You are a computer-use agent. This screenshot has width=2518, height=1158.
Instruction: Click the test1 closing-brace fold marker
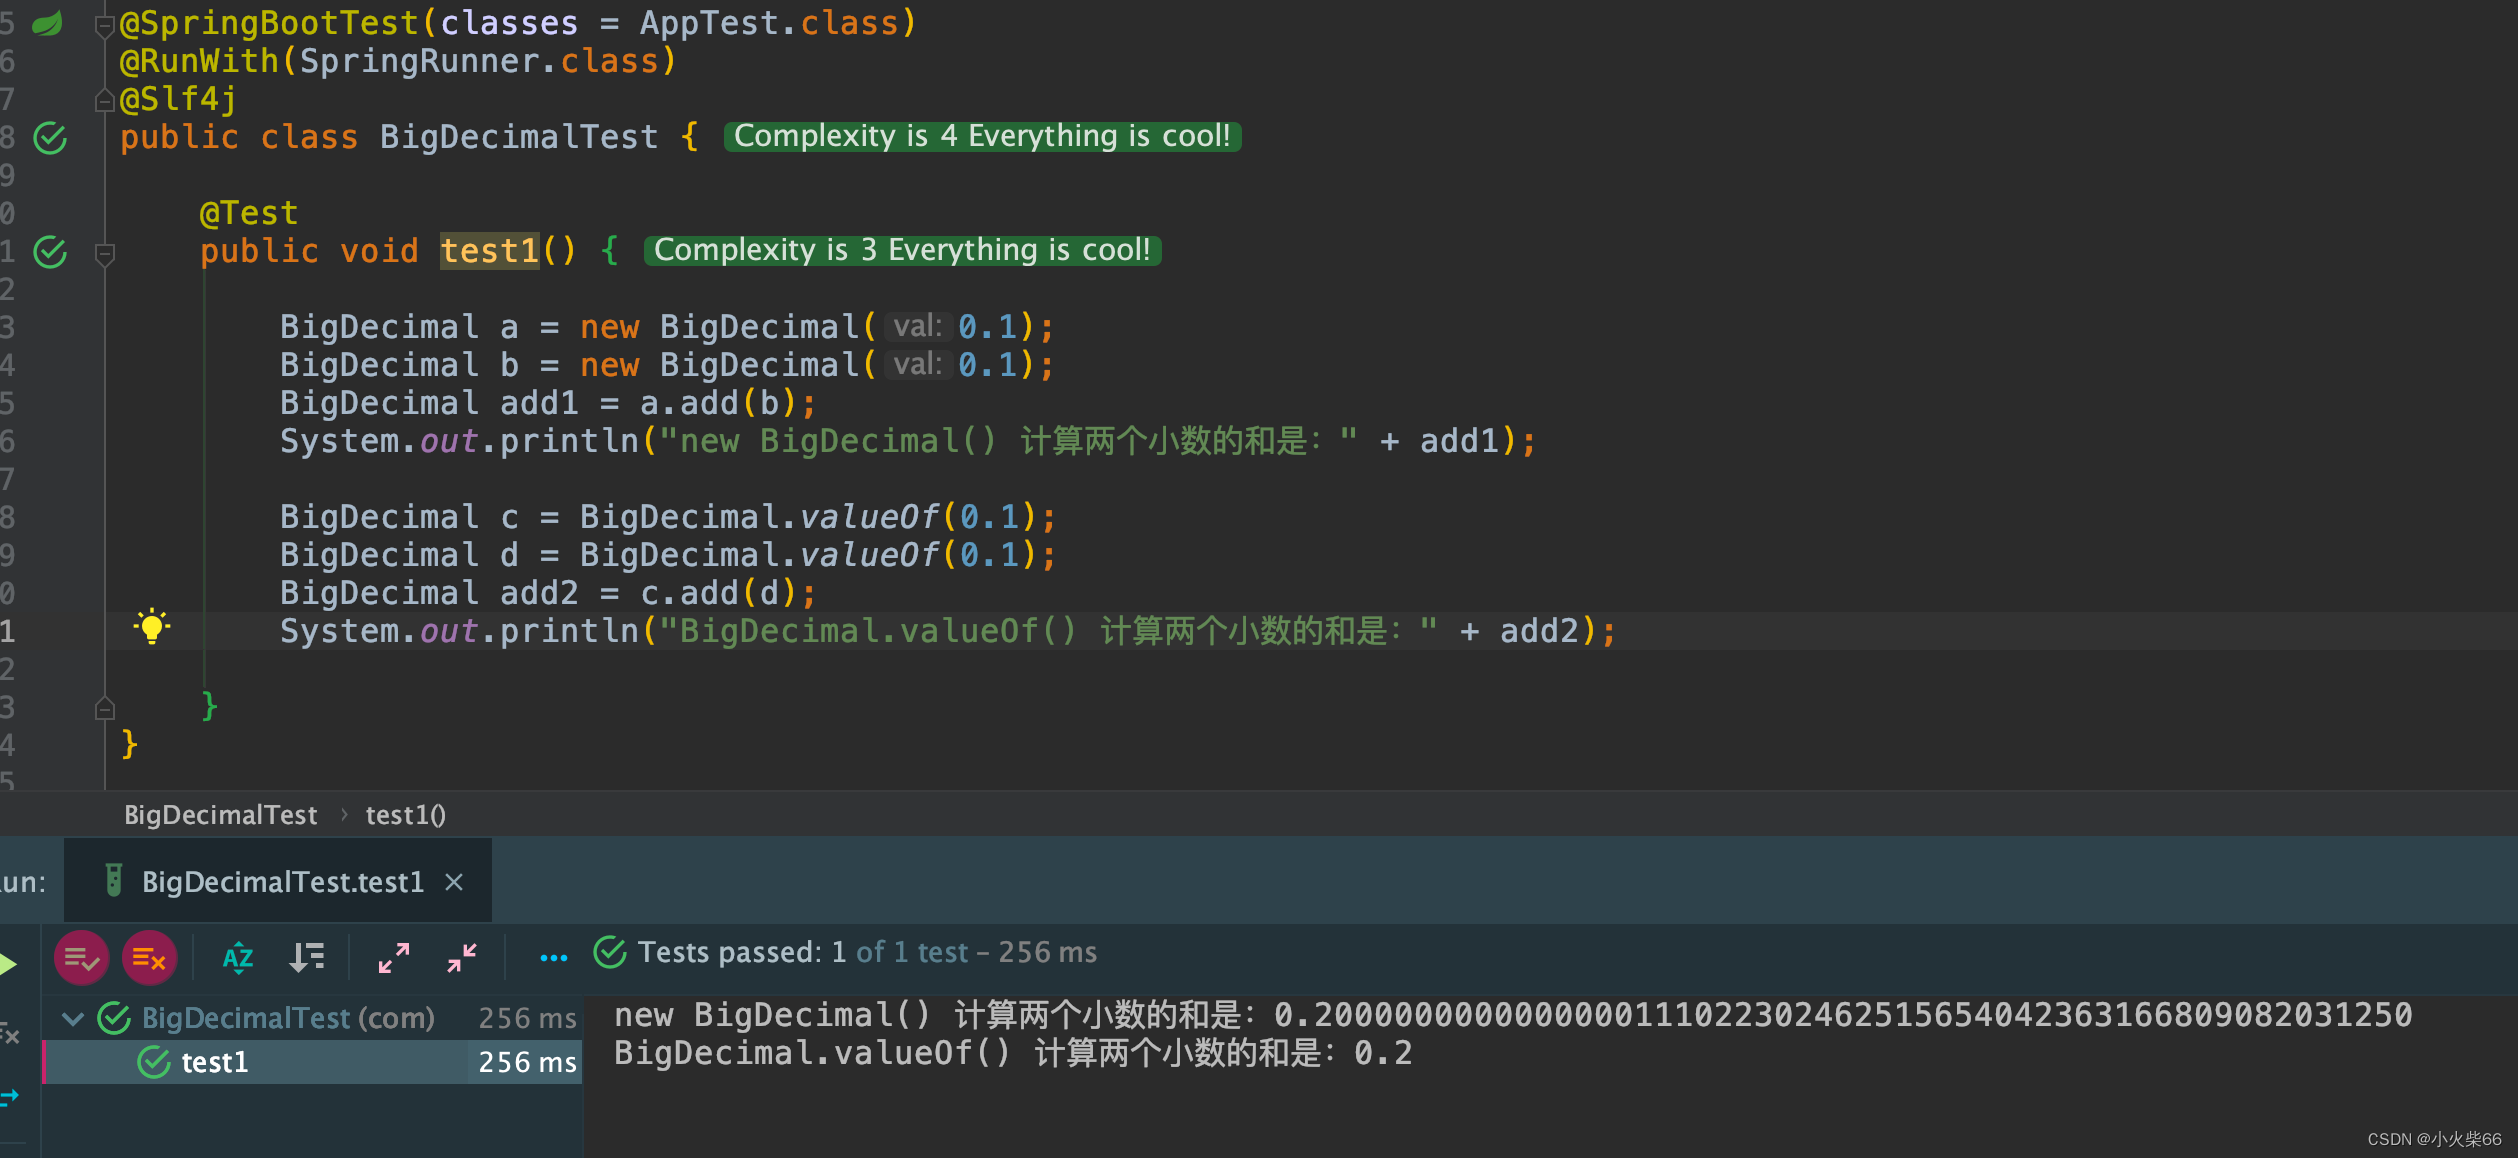pos(104,708)
